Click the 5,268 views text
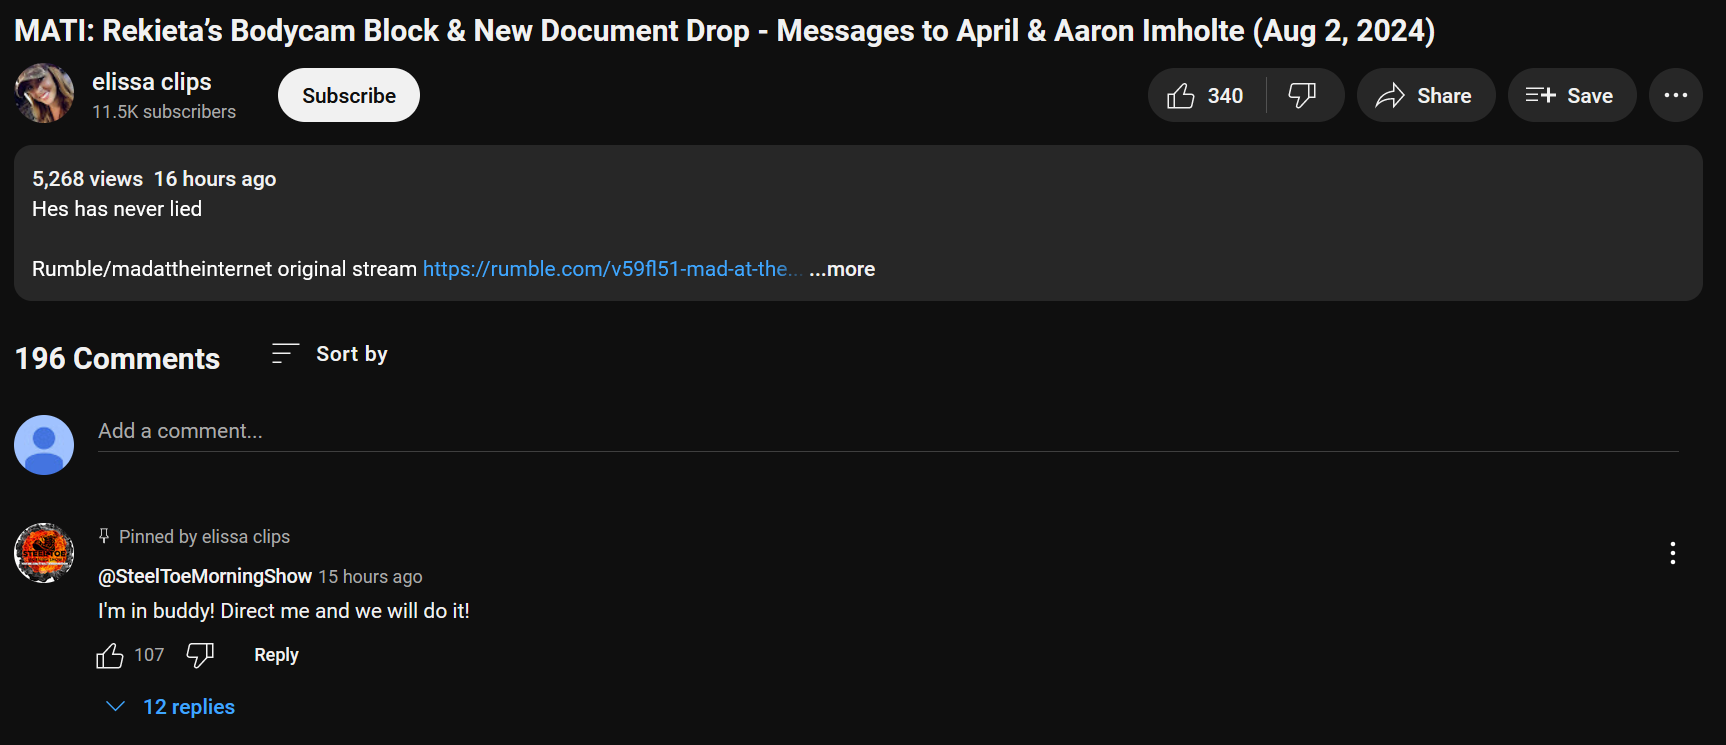The width and height of the screenshot is (1726, 745). tap(88, 179)
